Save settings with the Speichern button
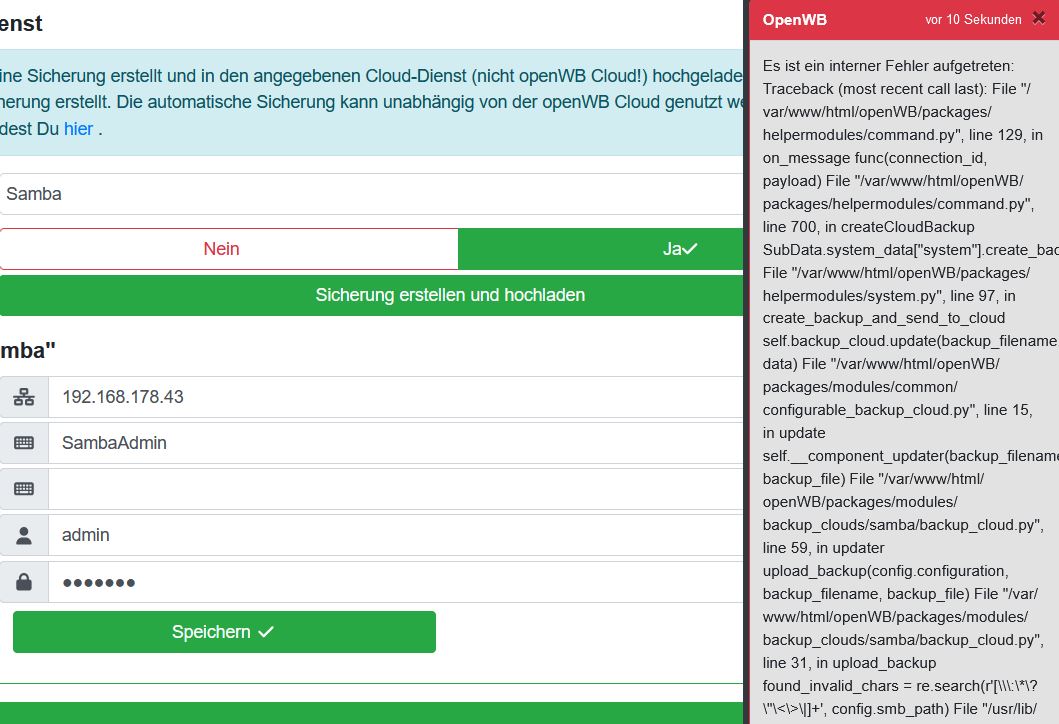Screen dimensions: 1059x724 pos(224,632)
